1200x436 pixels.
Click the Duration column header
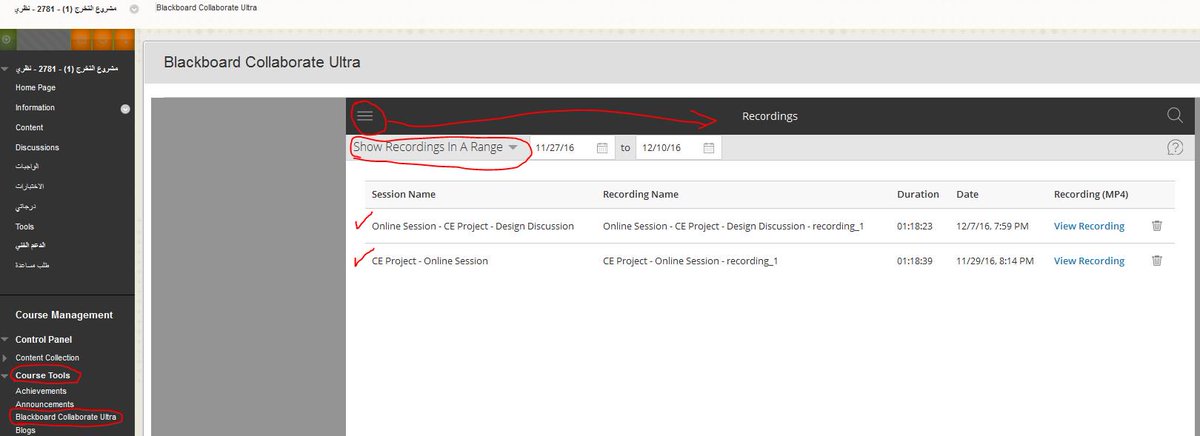click(918, 194)
